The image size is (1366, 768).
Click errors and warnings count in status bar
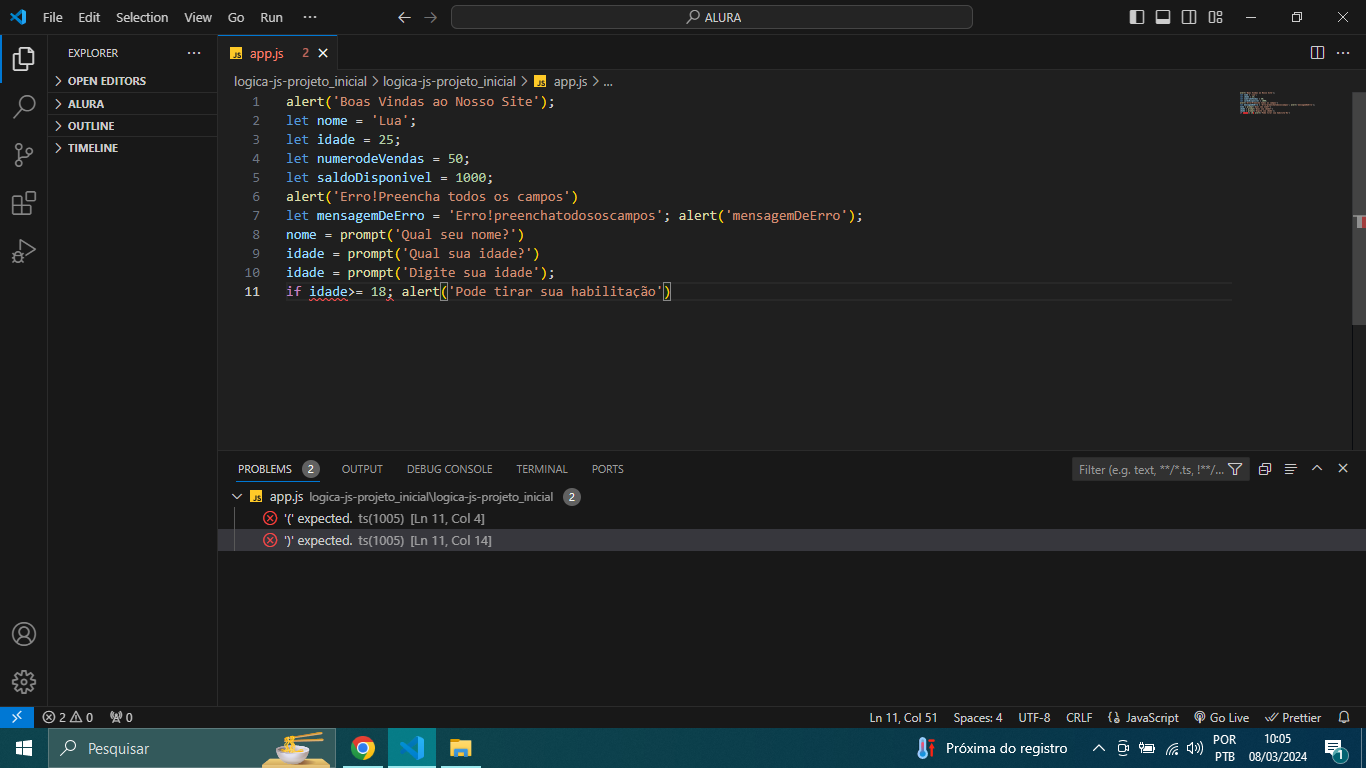click(x=67, y=717)
